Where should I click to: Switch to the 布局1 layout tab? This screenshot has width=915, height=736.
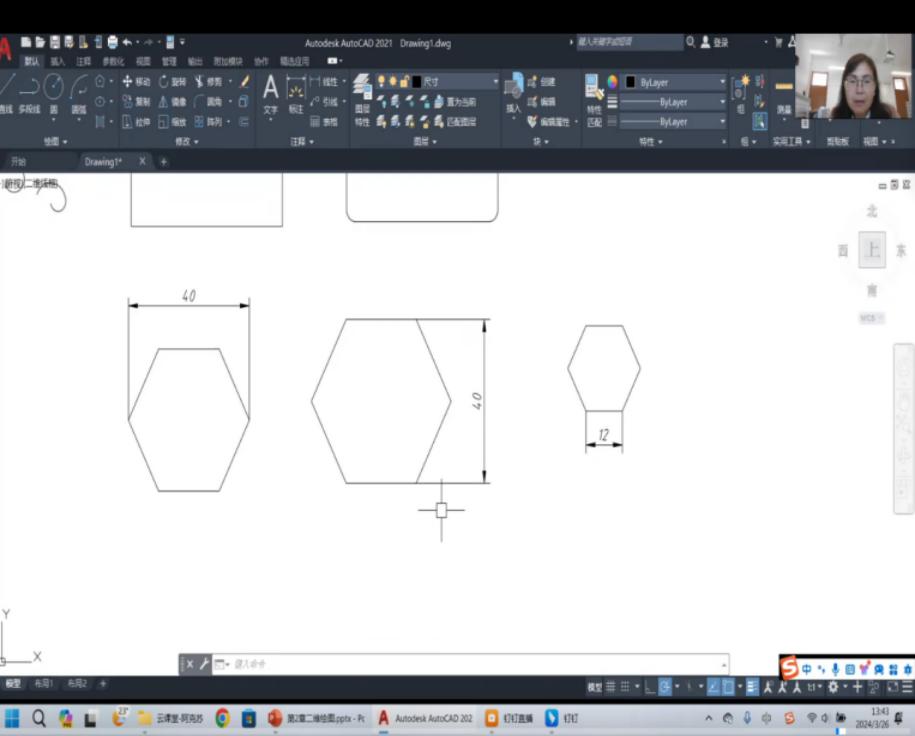coord(43,684)
